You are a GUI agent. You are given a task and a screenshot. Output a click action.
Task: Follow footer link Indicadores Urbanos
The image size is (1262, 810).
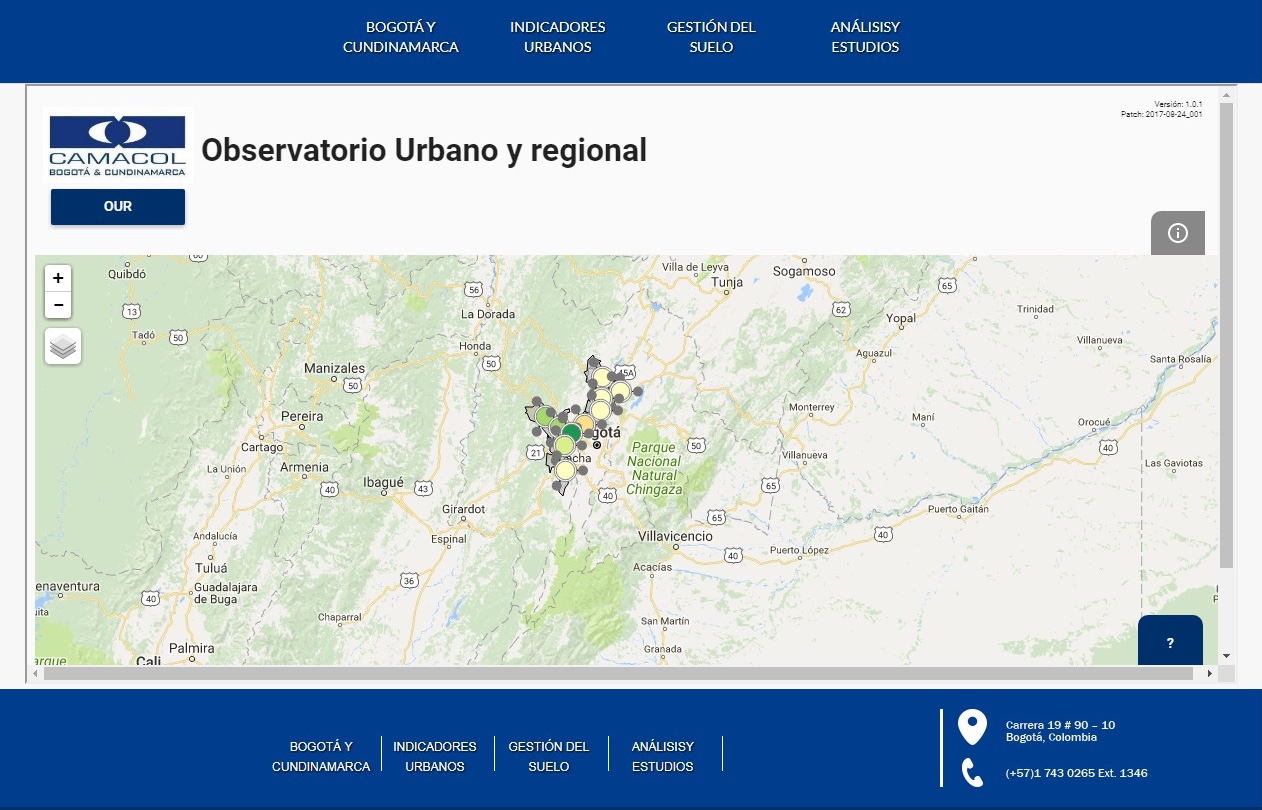435,756
